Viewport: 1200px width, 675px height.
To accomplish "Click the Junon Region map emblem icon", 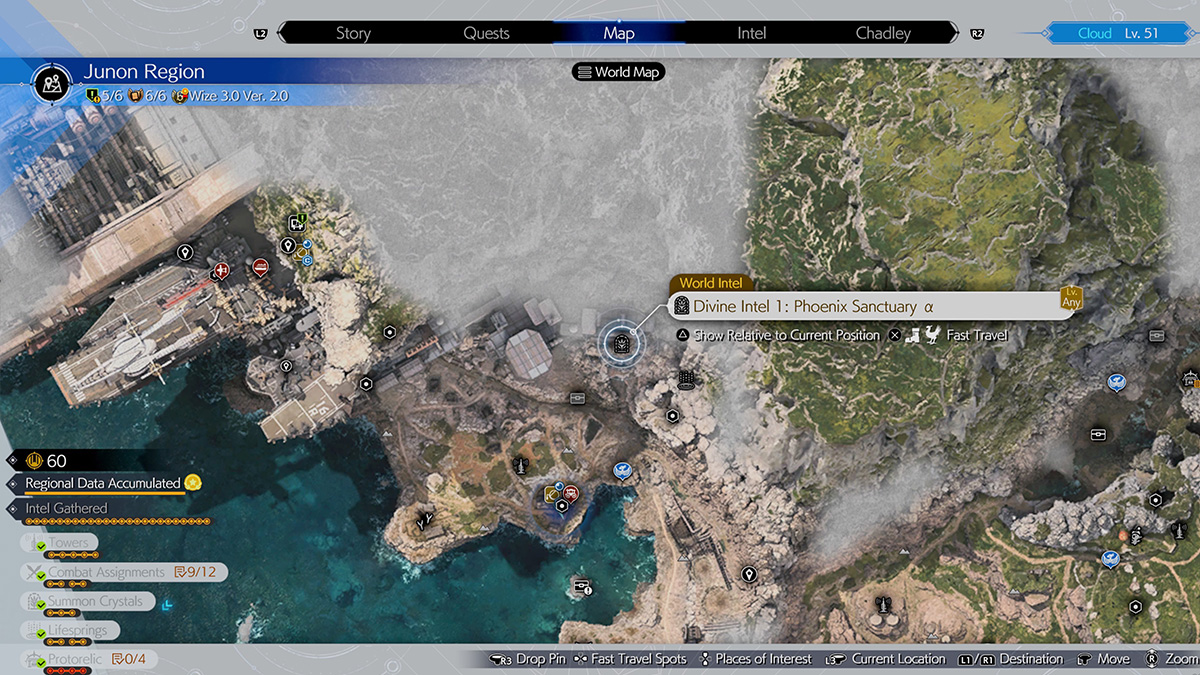I will click(x=49, y=84).
